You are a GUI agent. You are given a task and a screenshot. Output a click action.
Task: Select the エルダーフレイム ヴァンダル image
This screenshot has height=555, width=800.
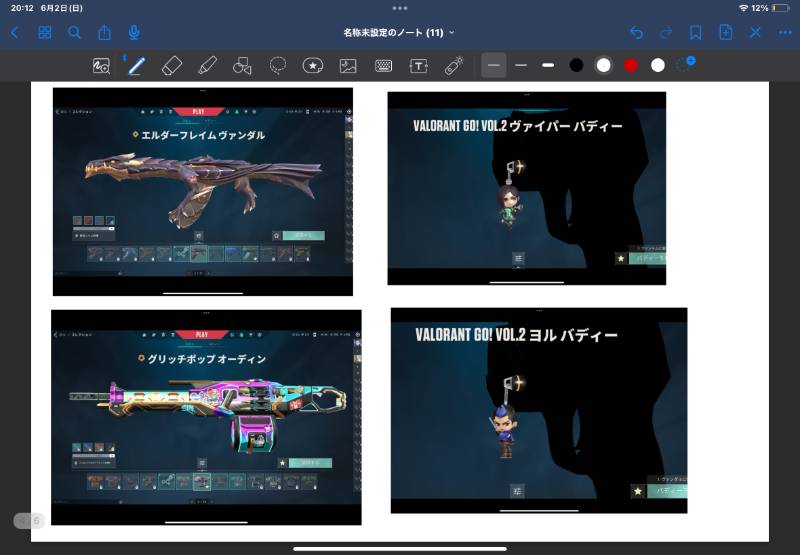203,192
